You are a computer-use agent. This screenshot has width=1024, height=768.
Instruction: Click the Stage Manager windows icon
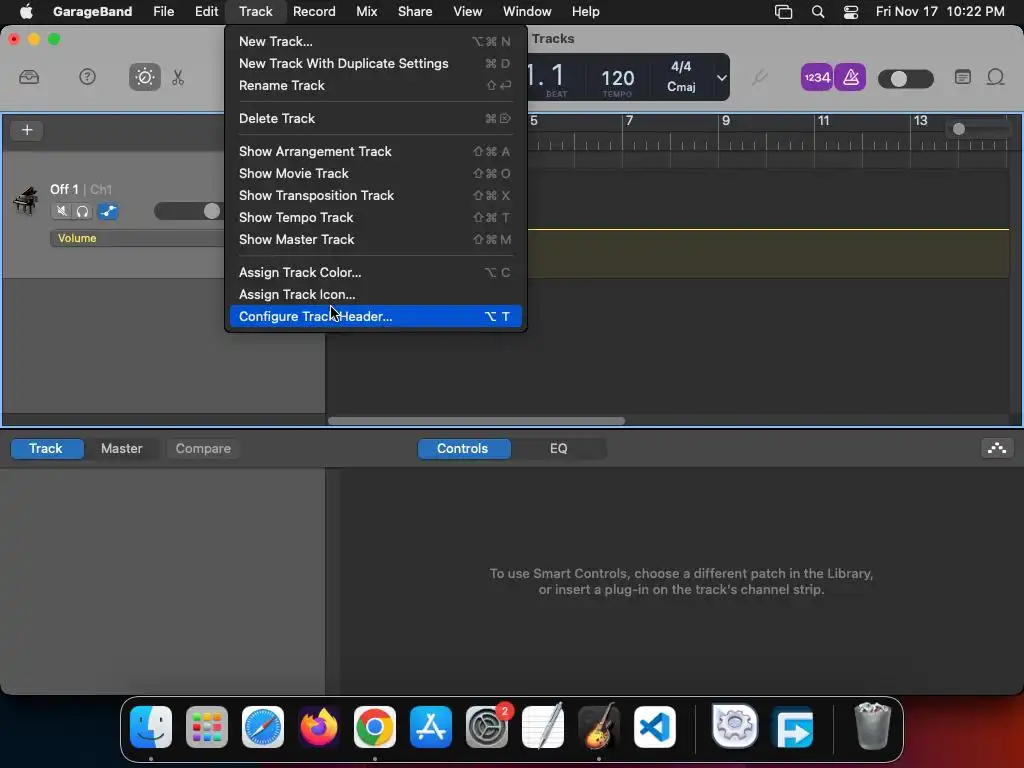(783, 12)
